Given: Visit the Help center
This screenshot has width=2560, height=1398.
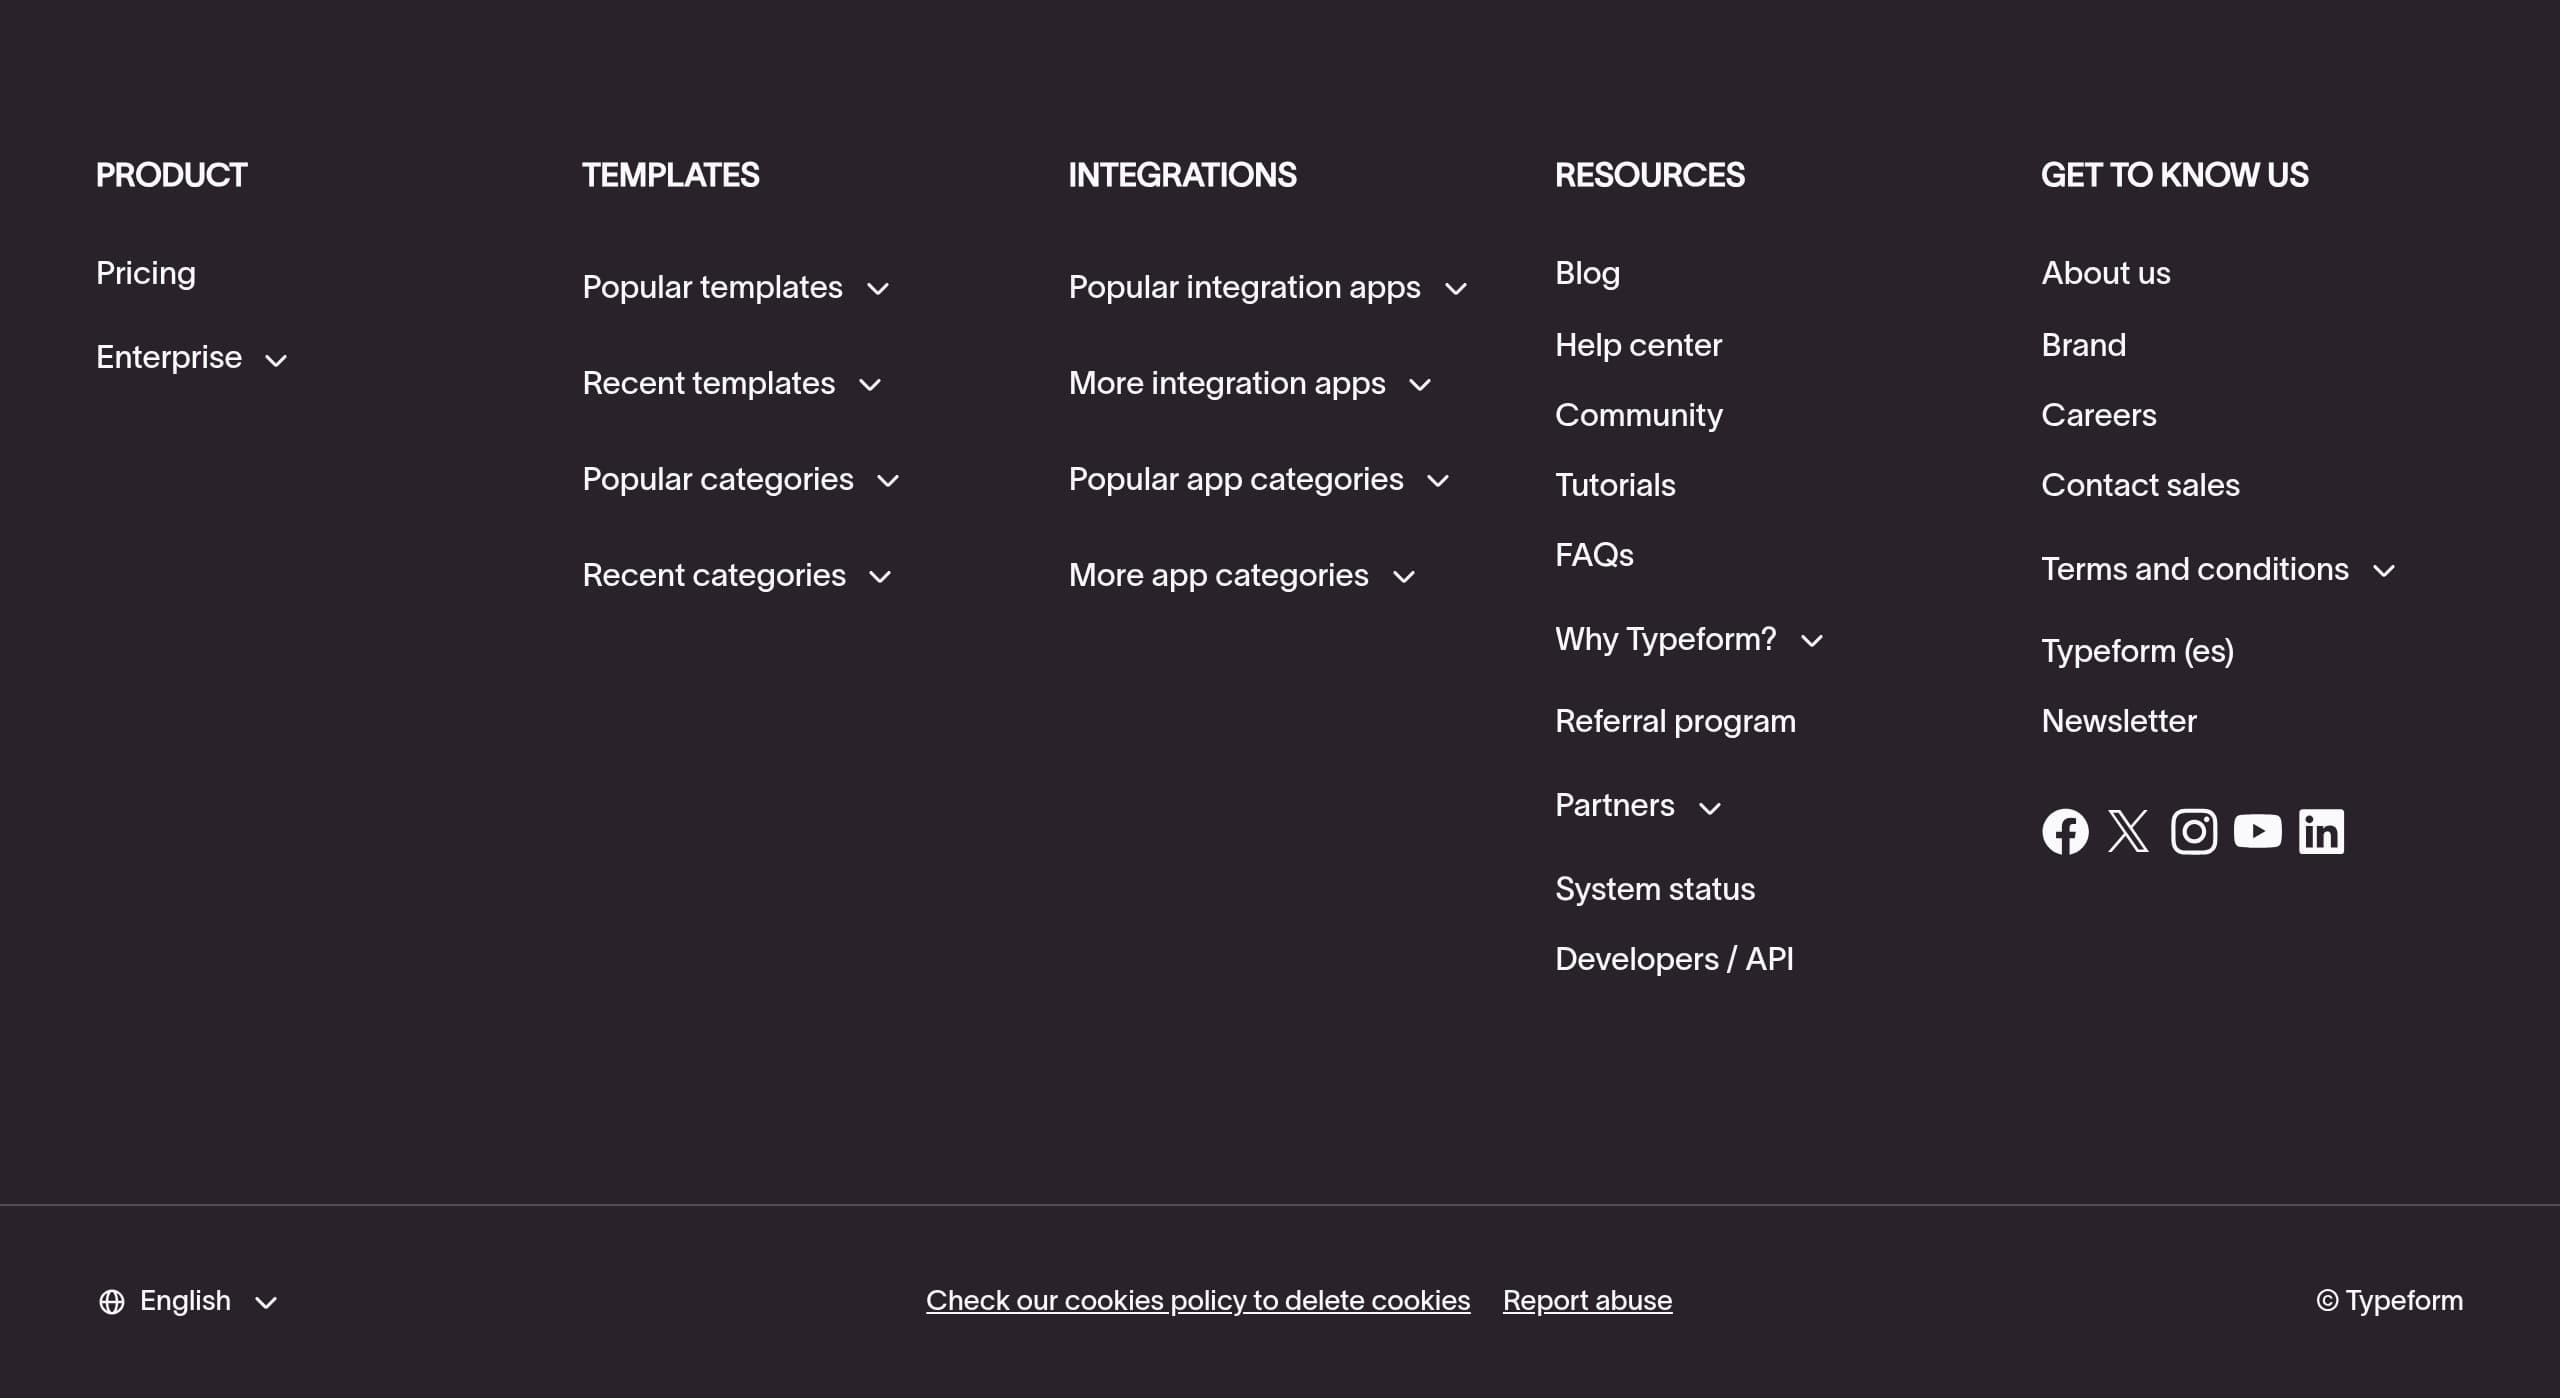Looking at the screenshot, I should 1639,345.
